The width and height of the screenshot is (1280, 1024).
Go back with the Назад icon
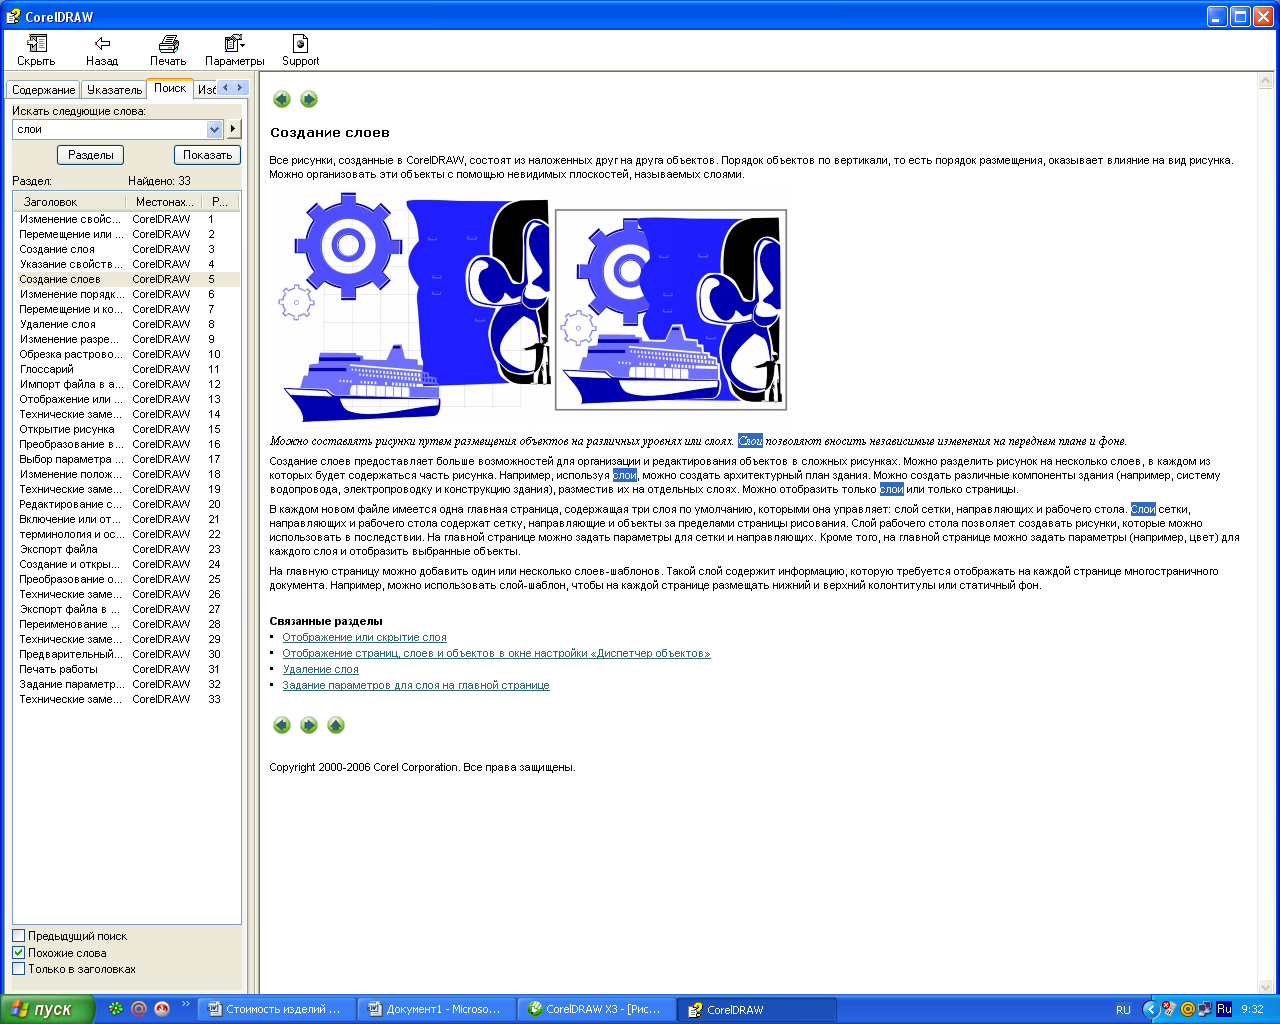point(102,50)
